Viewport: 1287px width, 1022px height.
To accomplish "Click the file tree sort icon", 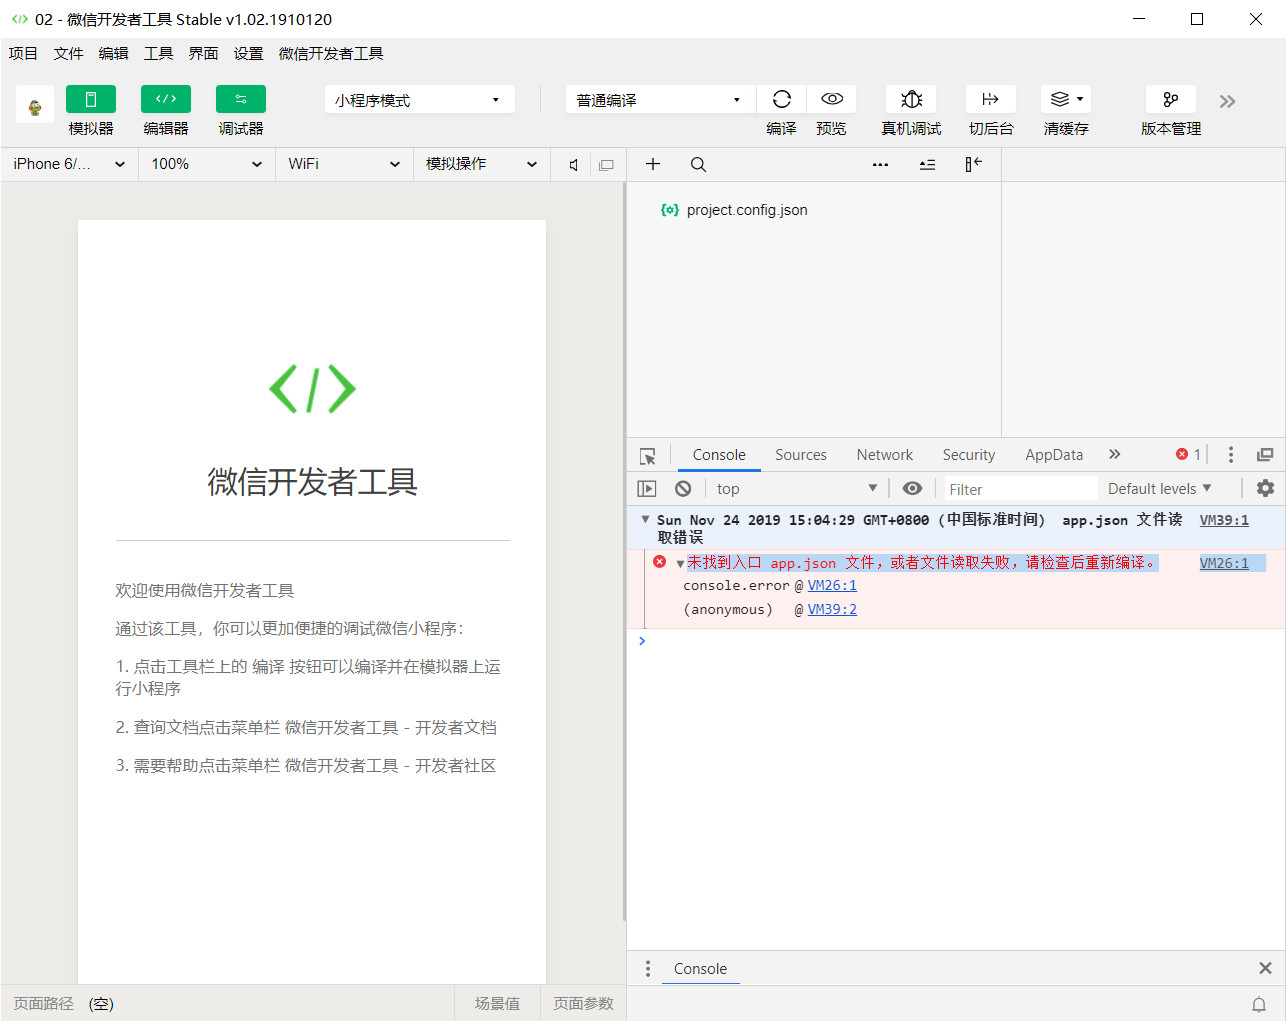I will [927, 164].
